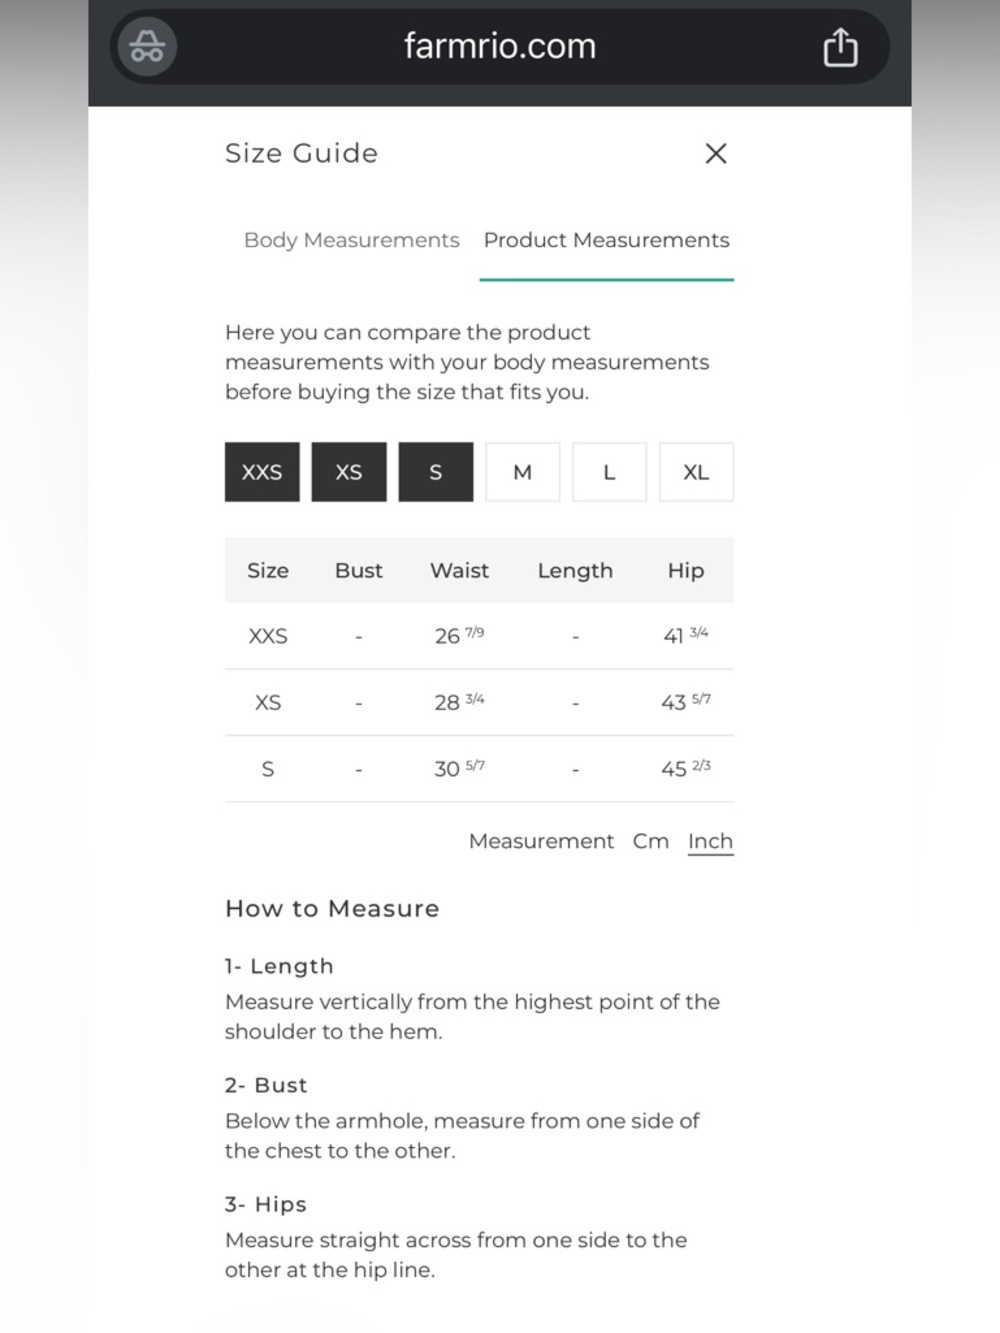
Task: Enable the M size button
Action: 523,472
